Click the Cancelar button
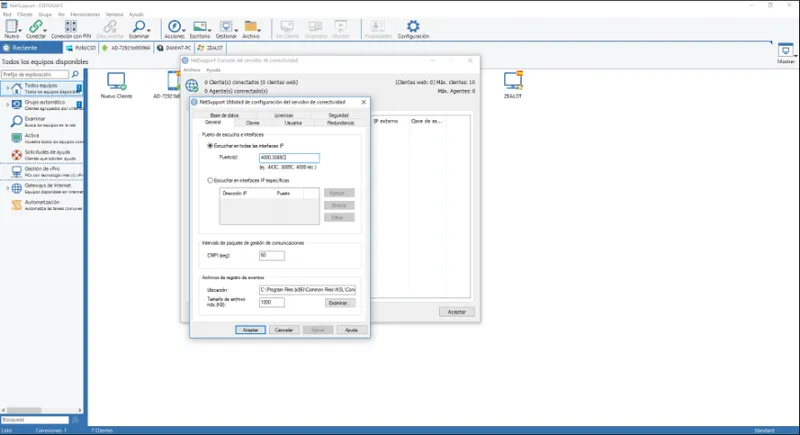Screen dimensions: 800x435 click(284, 330)
